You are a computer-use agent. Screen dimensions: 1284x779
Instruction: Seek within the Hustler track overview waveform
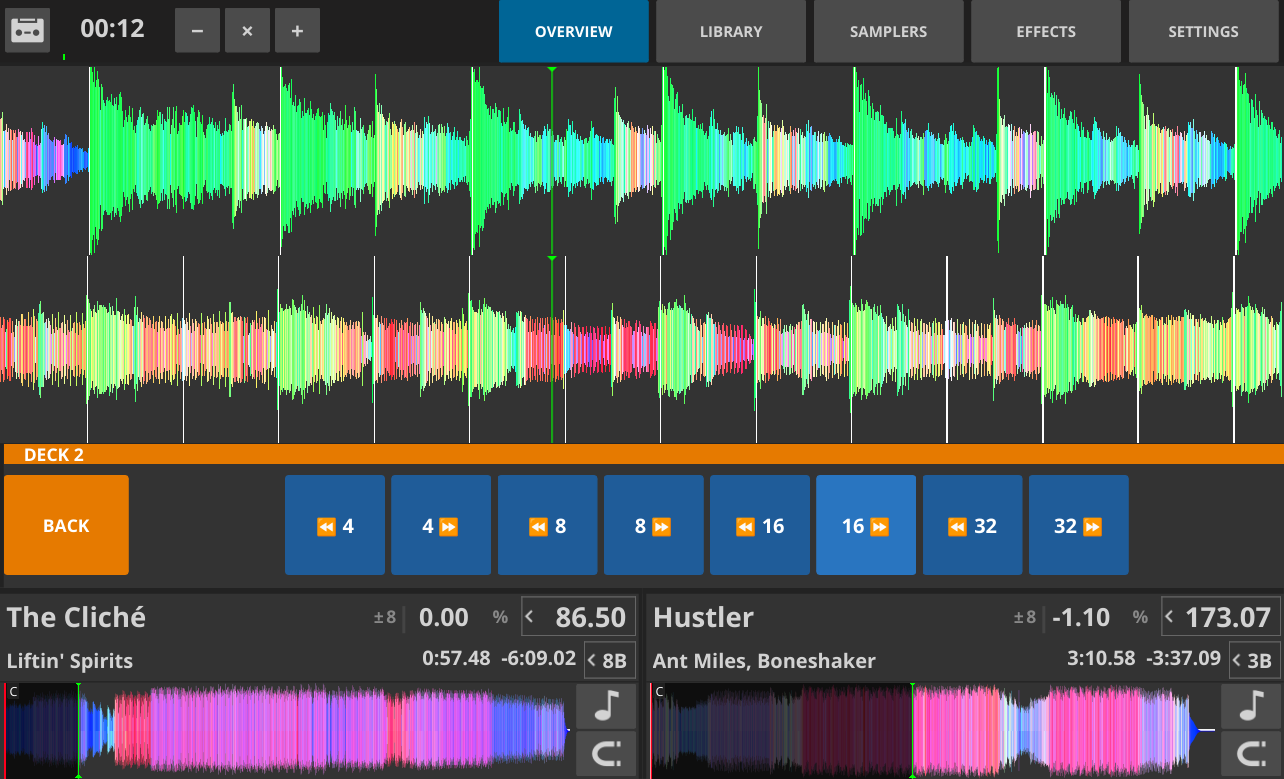click(934, 731)
